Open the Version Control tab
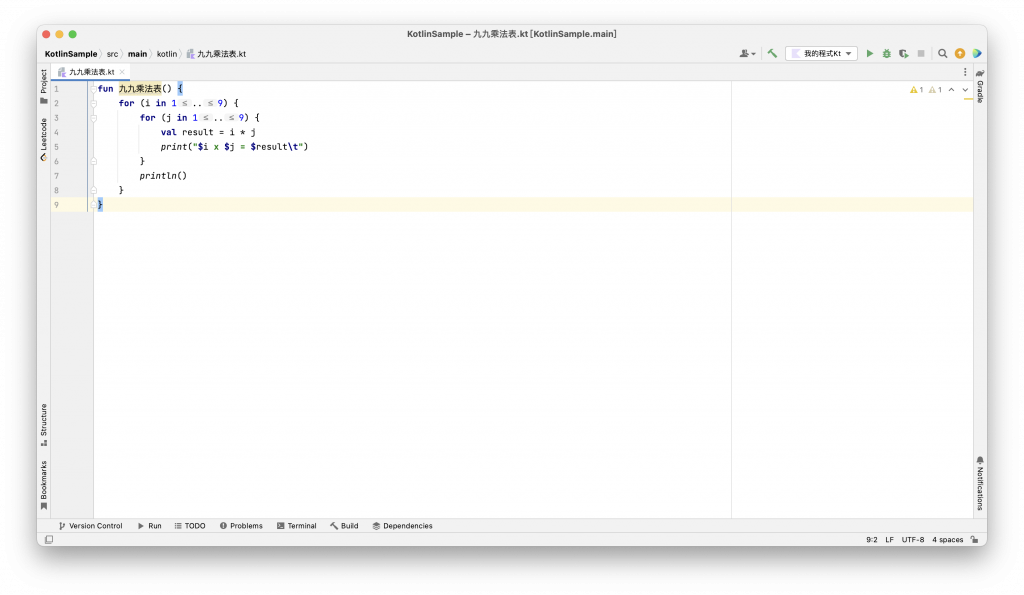 point(90,526)
